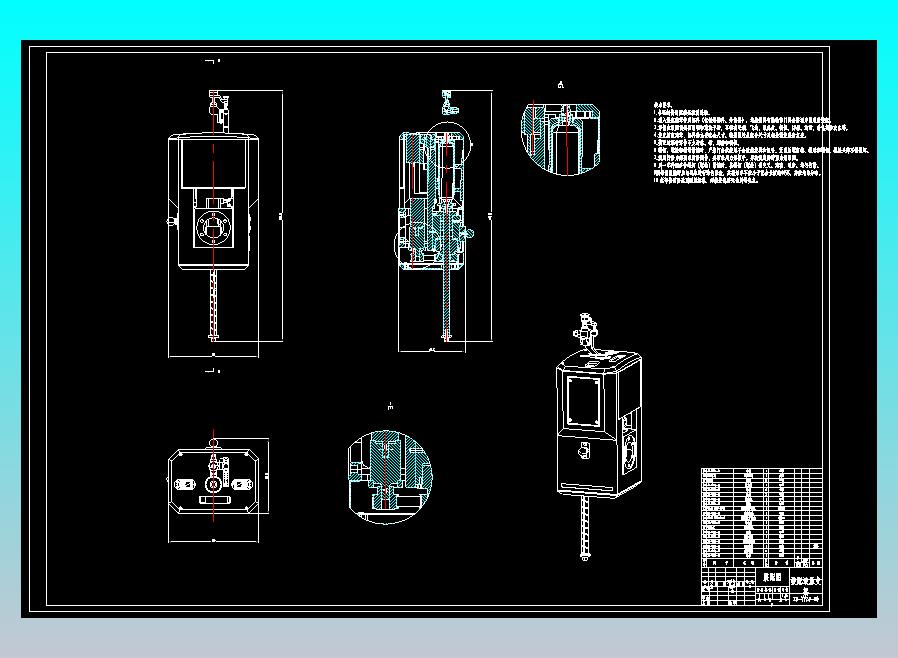Click the drawing number cell in title block

806,599
